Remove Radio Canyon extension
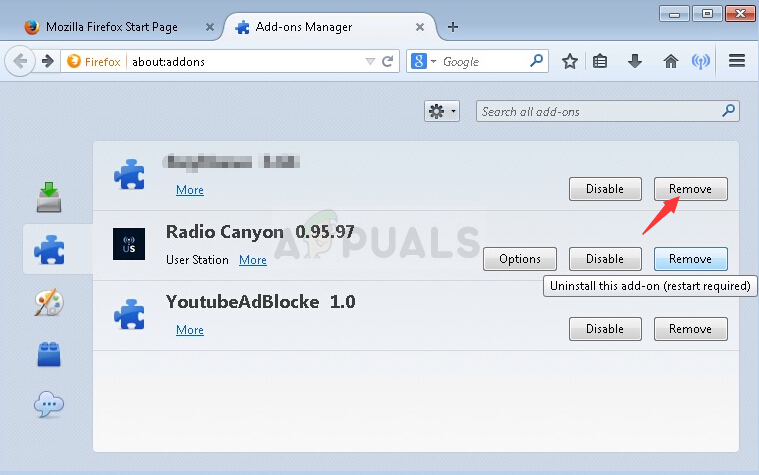This screenshot has width=759, height=475. click(x=690, y=259)
